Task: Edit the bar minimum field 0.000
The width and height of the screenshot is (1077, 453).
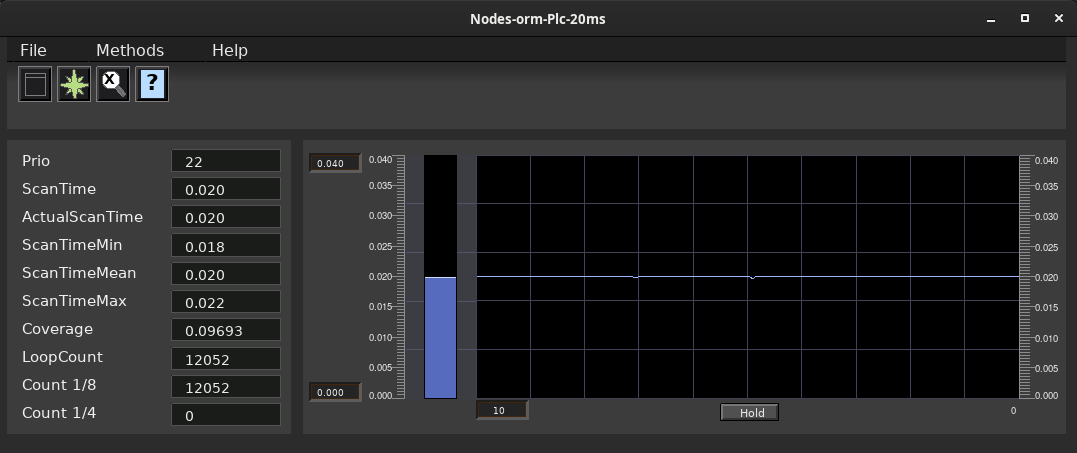Action: (x=335, y=392)
